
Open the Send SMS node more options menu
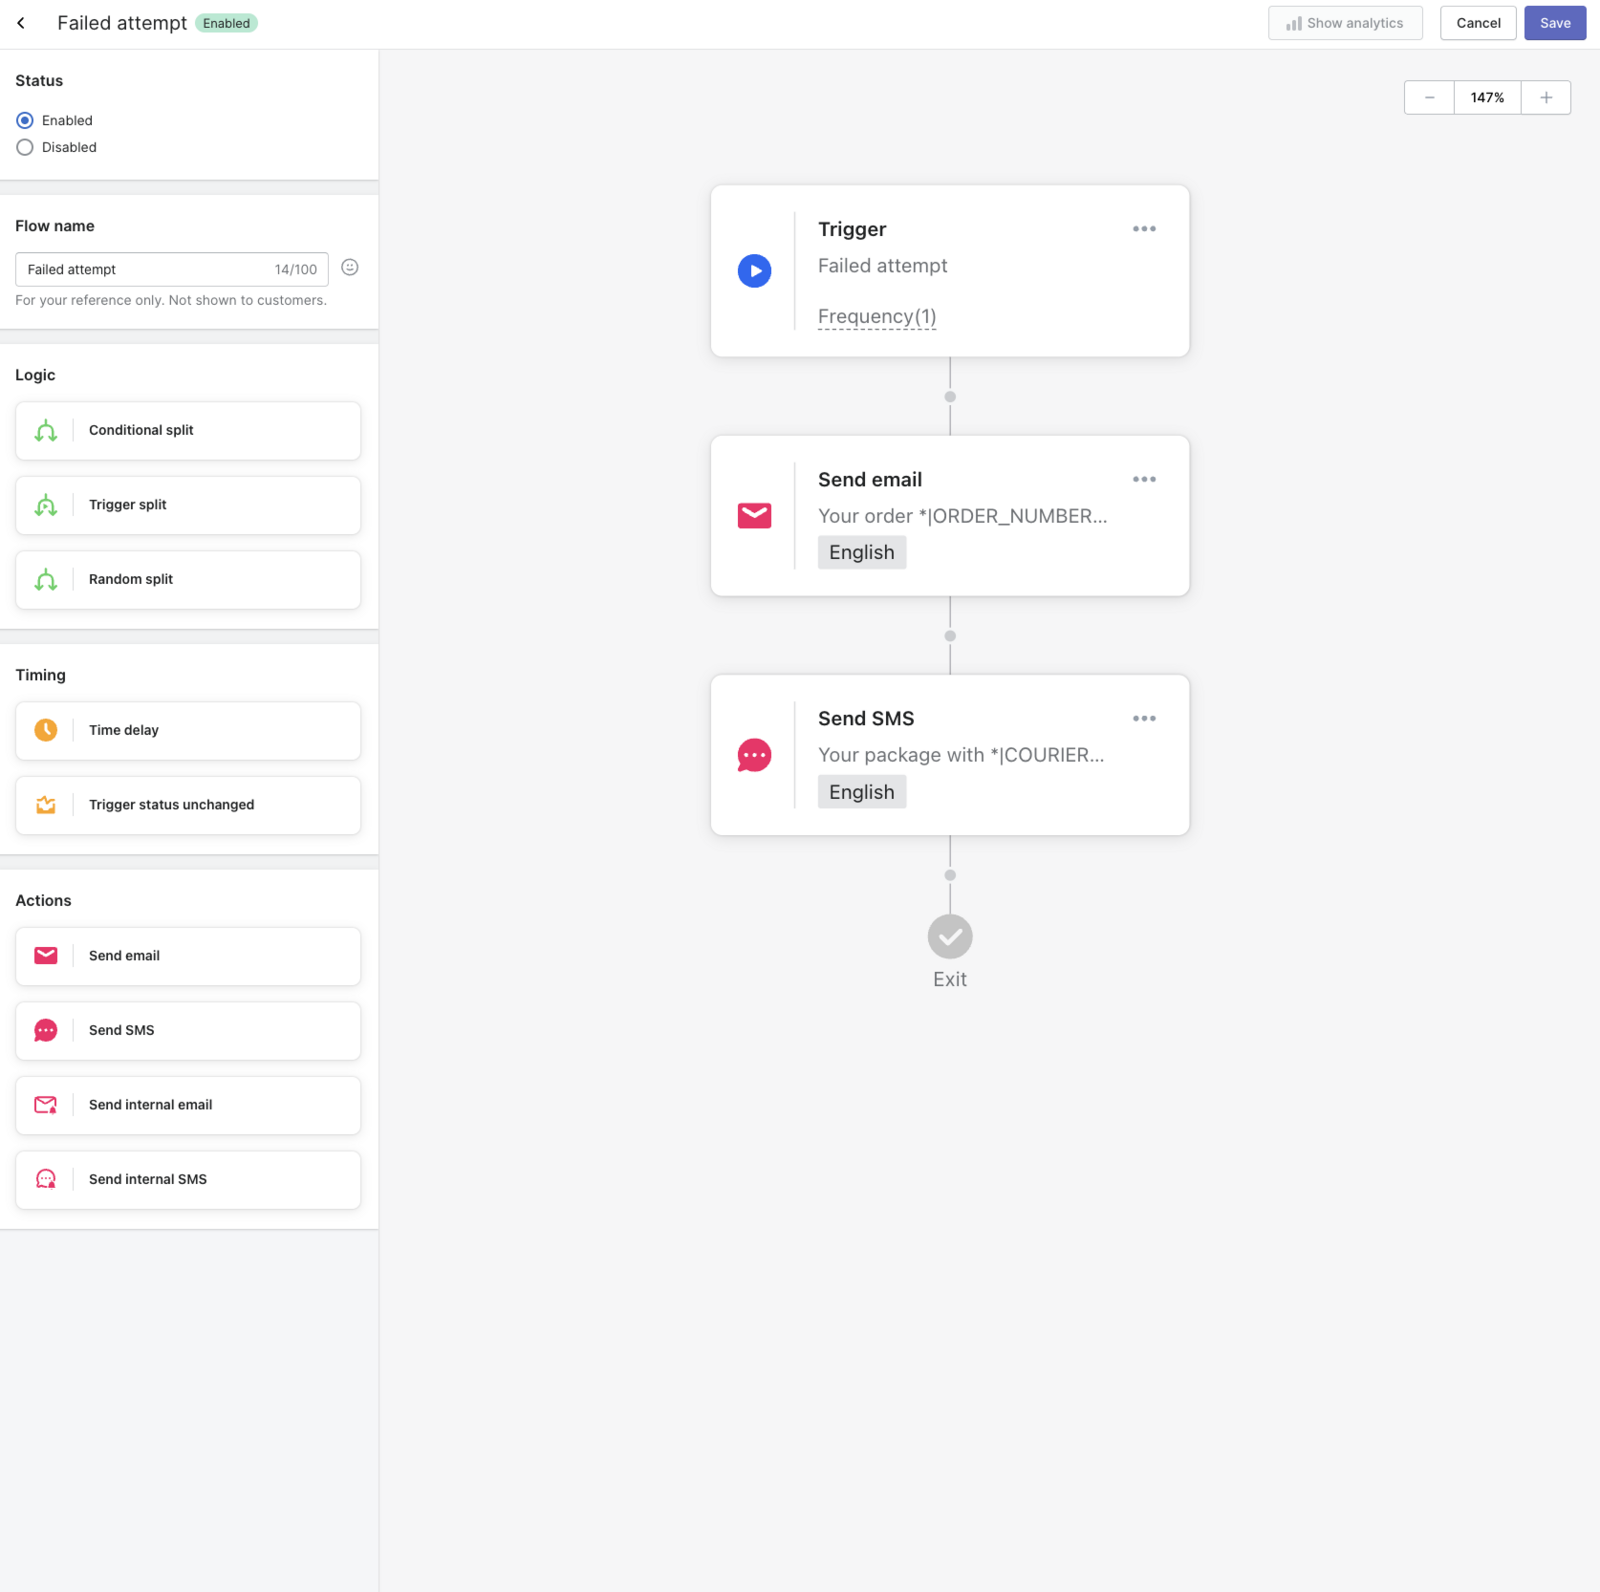tap(1145, 719)
